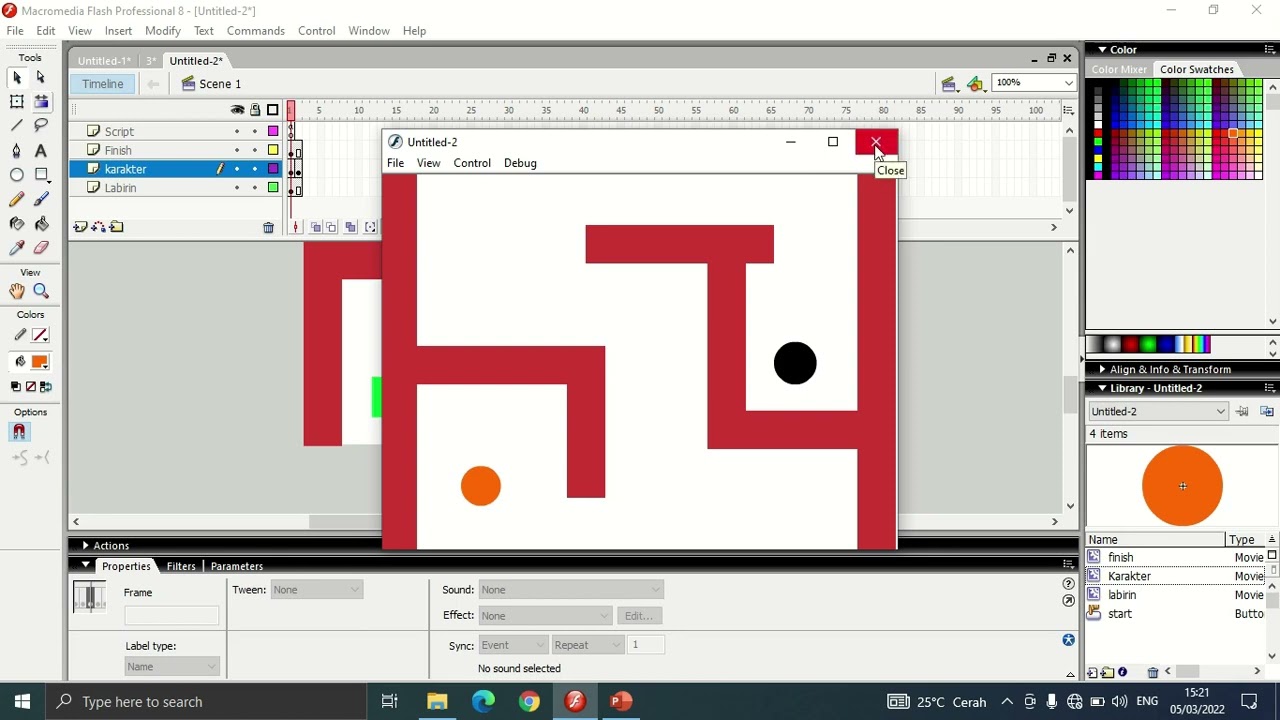
Task: Open Google Chrome from taskbar
Action: click(x=529, y=702)
